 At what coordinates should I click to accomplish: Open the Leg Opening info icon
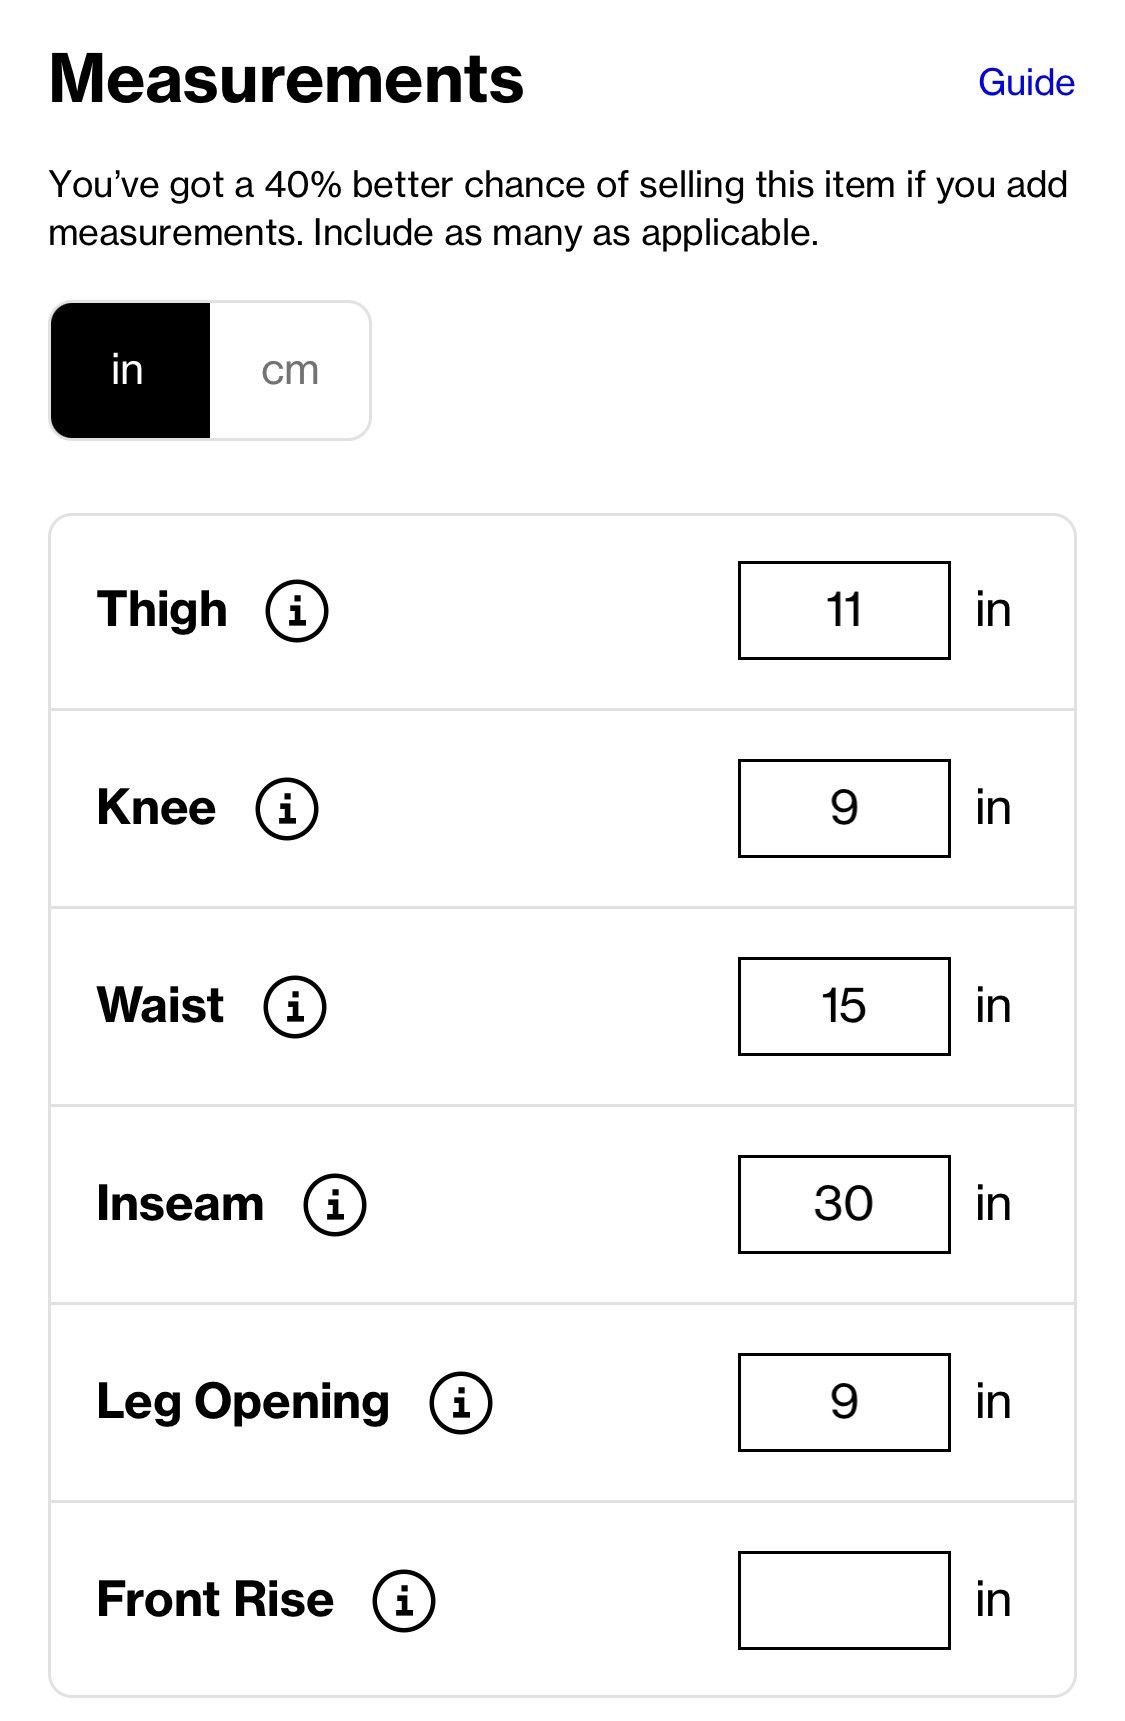460,1402
